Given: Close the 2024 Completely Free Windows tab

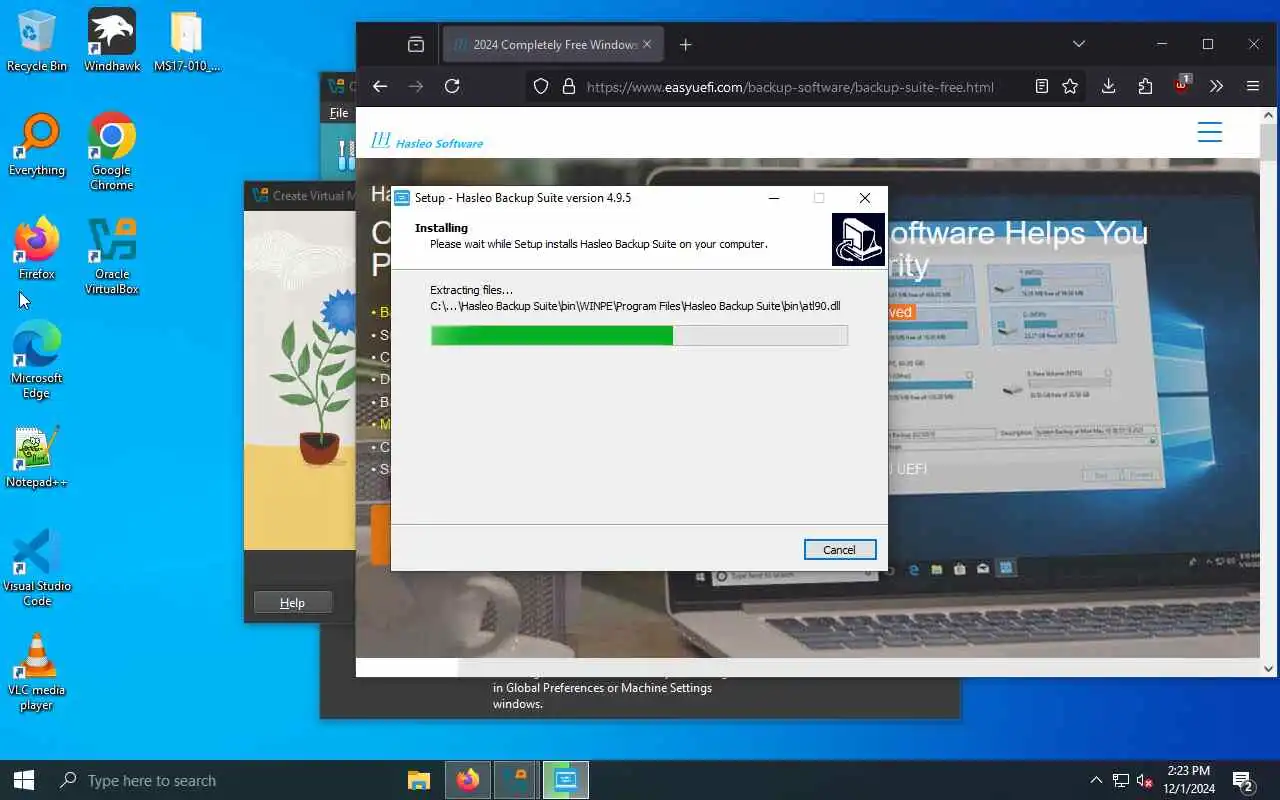Looking at the screenshot, I should (647, 45).
